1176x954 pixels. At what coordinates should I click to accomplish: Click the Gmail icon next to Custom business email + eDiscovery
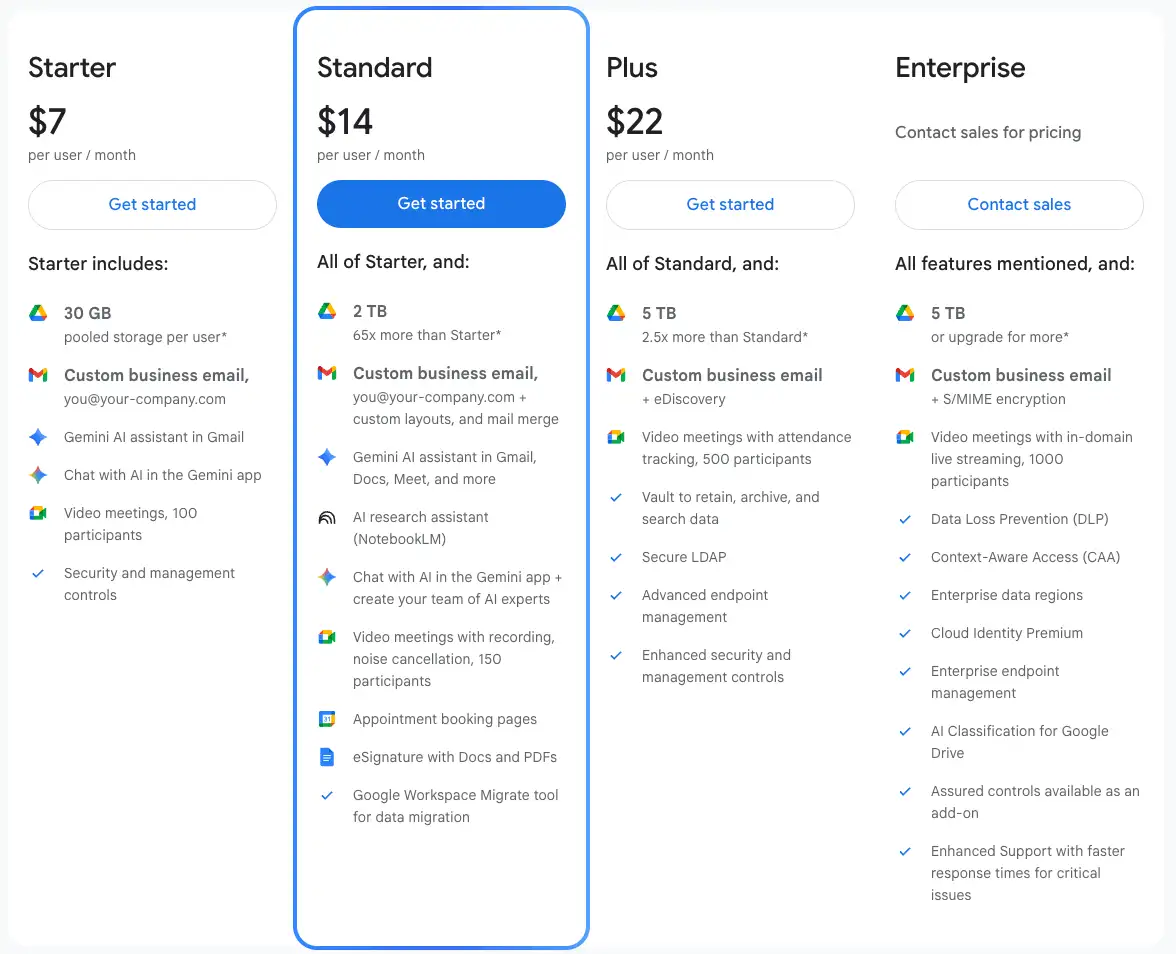coord(615,375)
